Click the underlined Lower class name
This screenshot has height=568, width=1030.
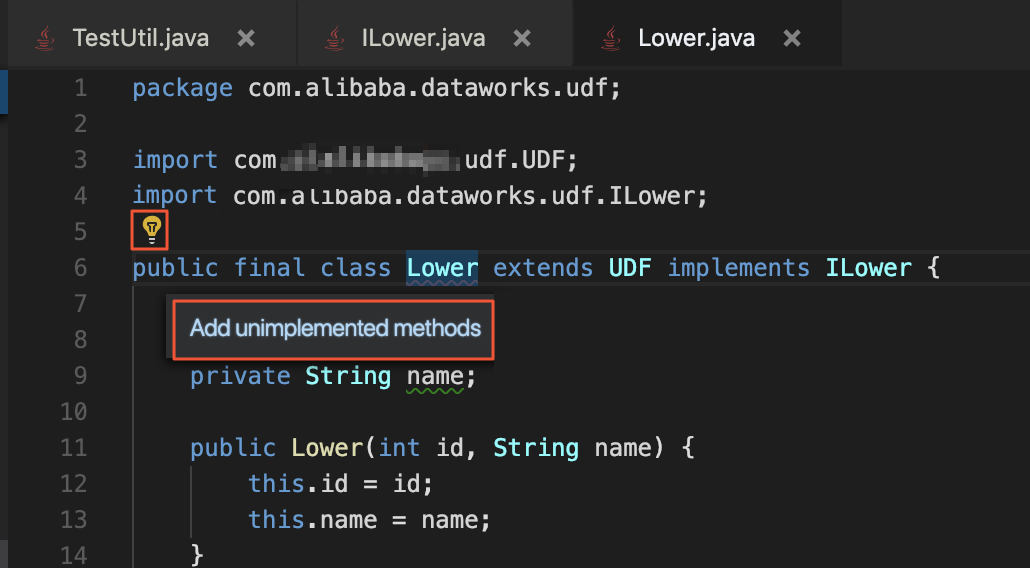click(x=442, y=268)
